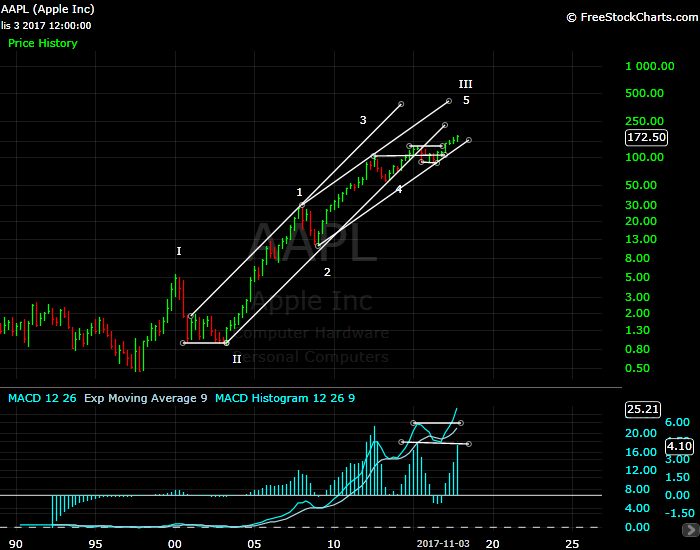Select the wave II annotation label
The image size is (700, 550).
tap(237, 359)
